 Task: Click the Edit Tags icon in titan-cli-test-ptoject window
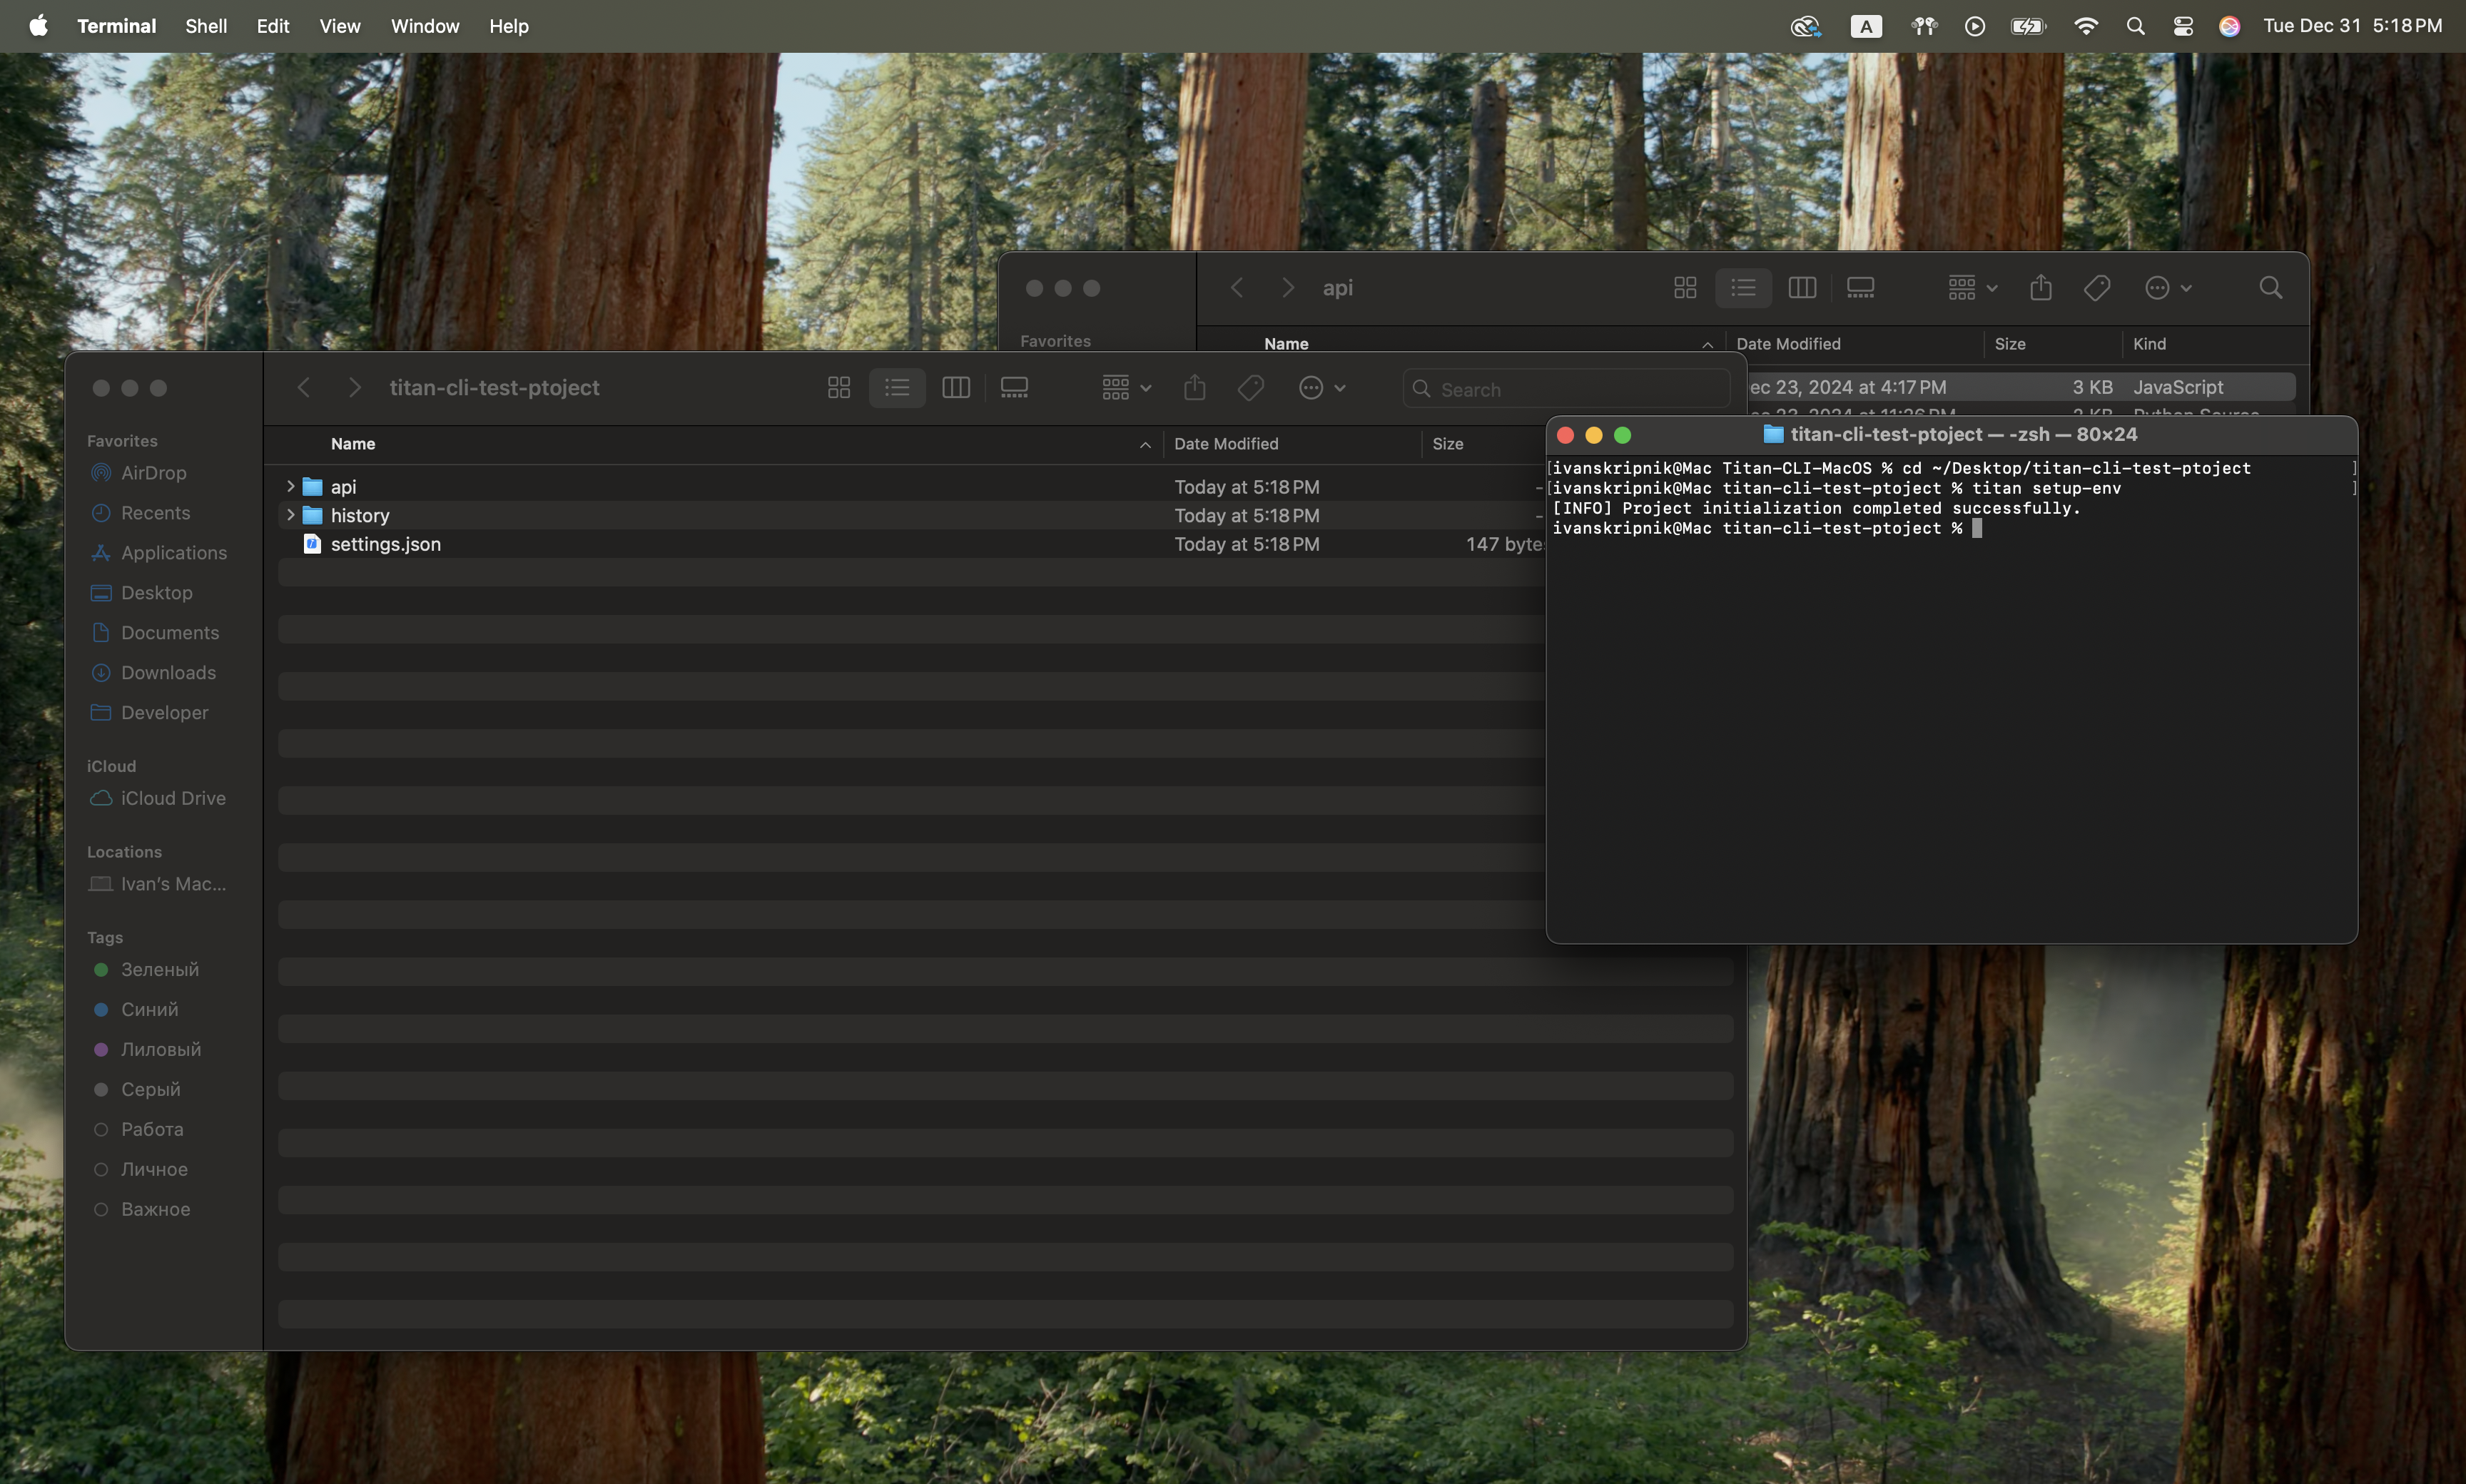[1250, 388]
